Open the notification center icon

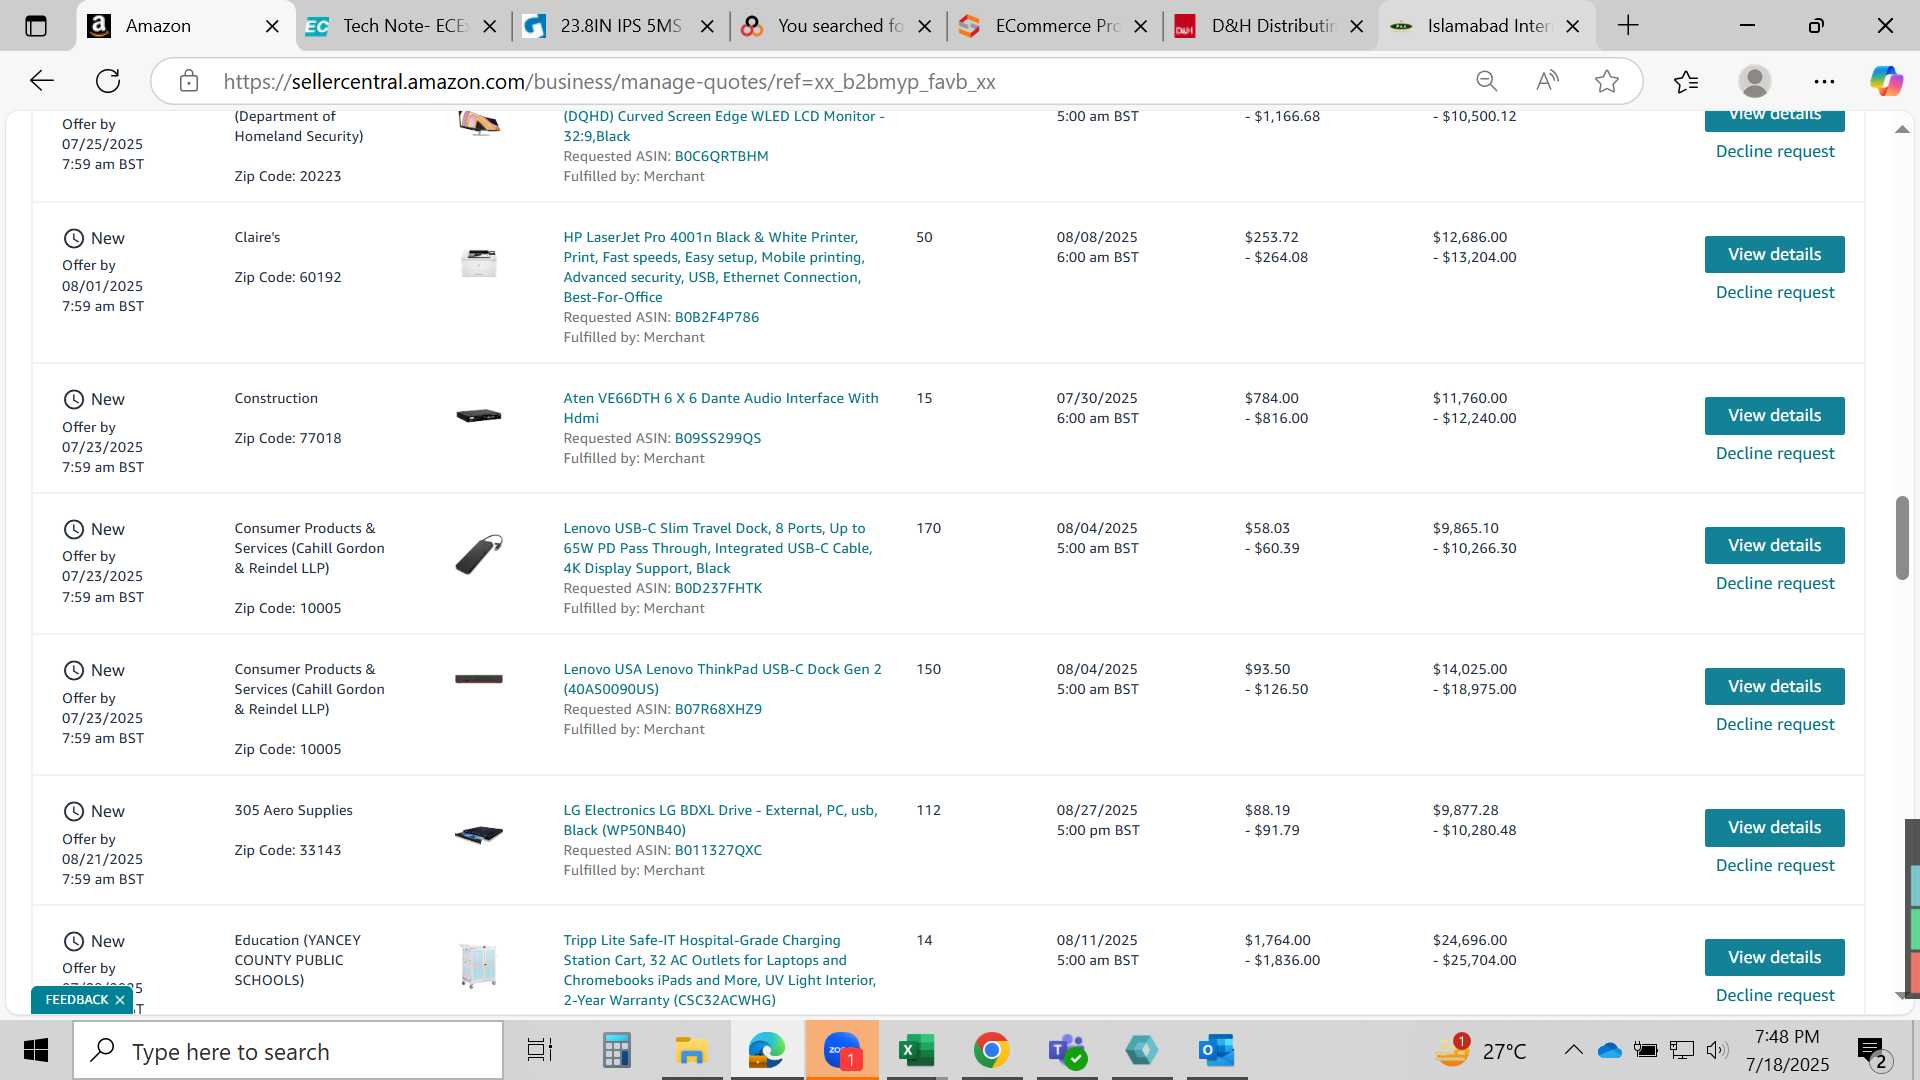click(1872, 1051)
